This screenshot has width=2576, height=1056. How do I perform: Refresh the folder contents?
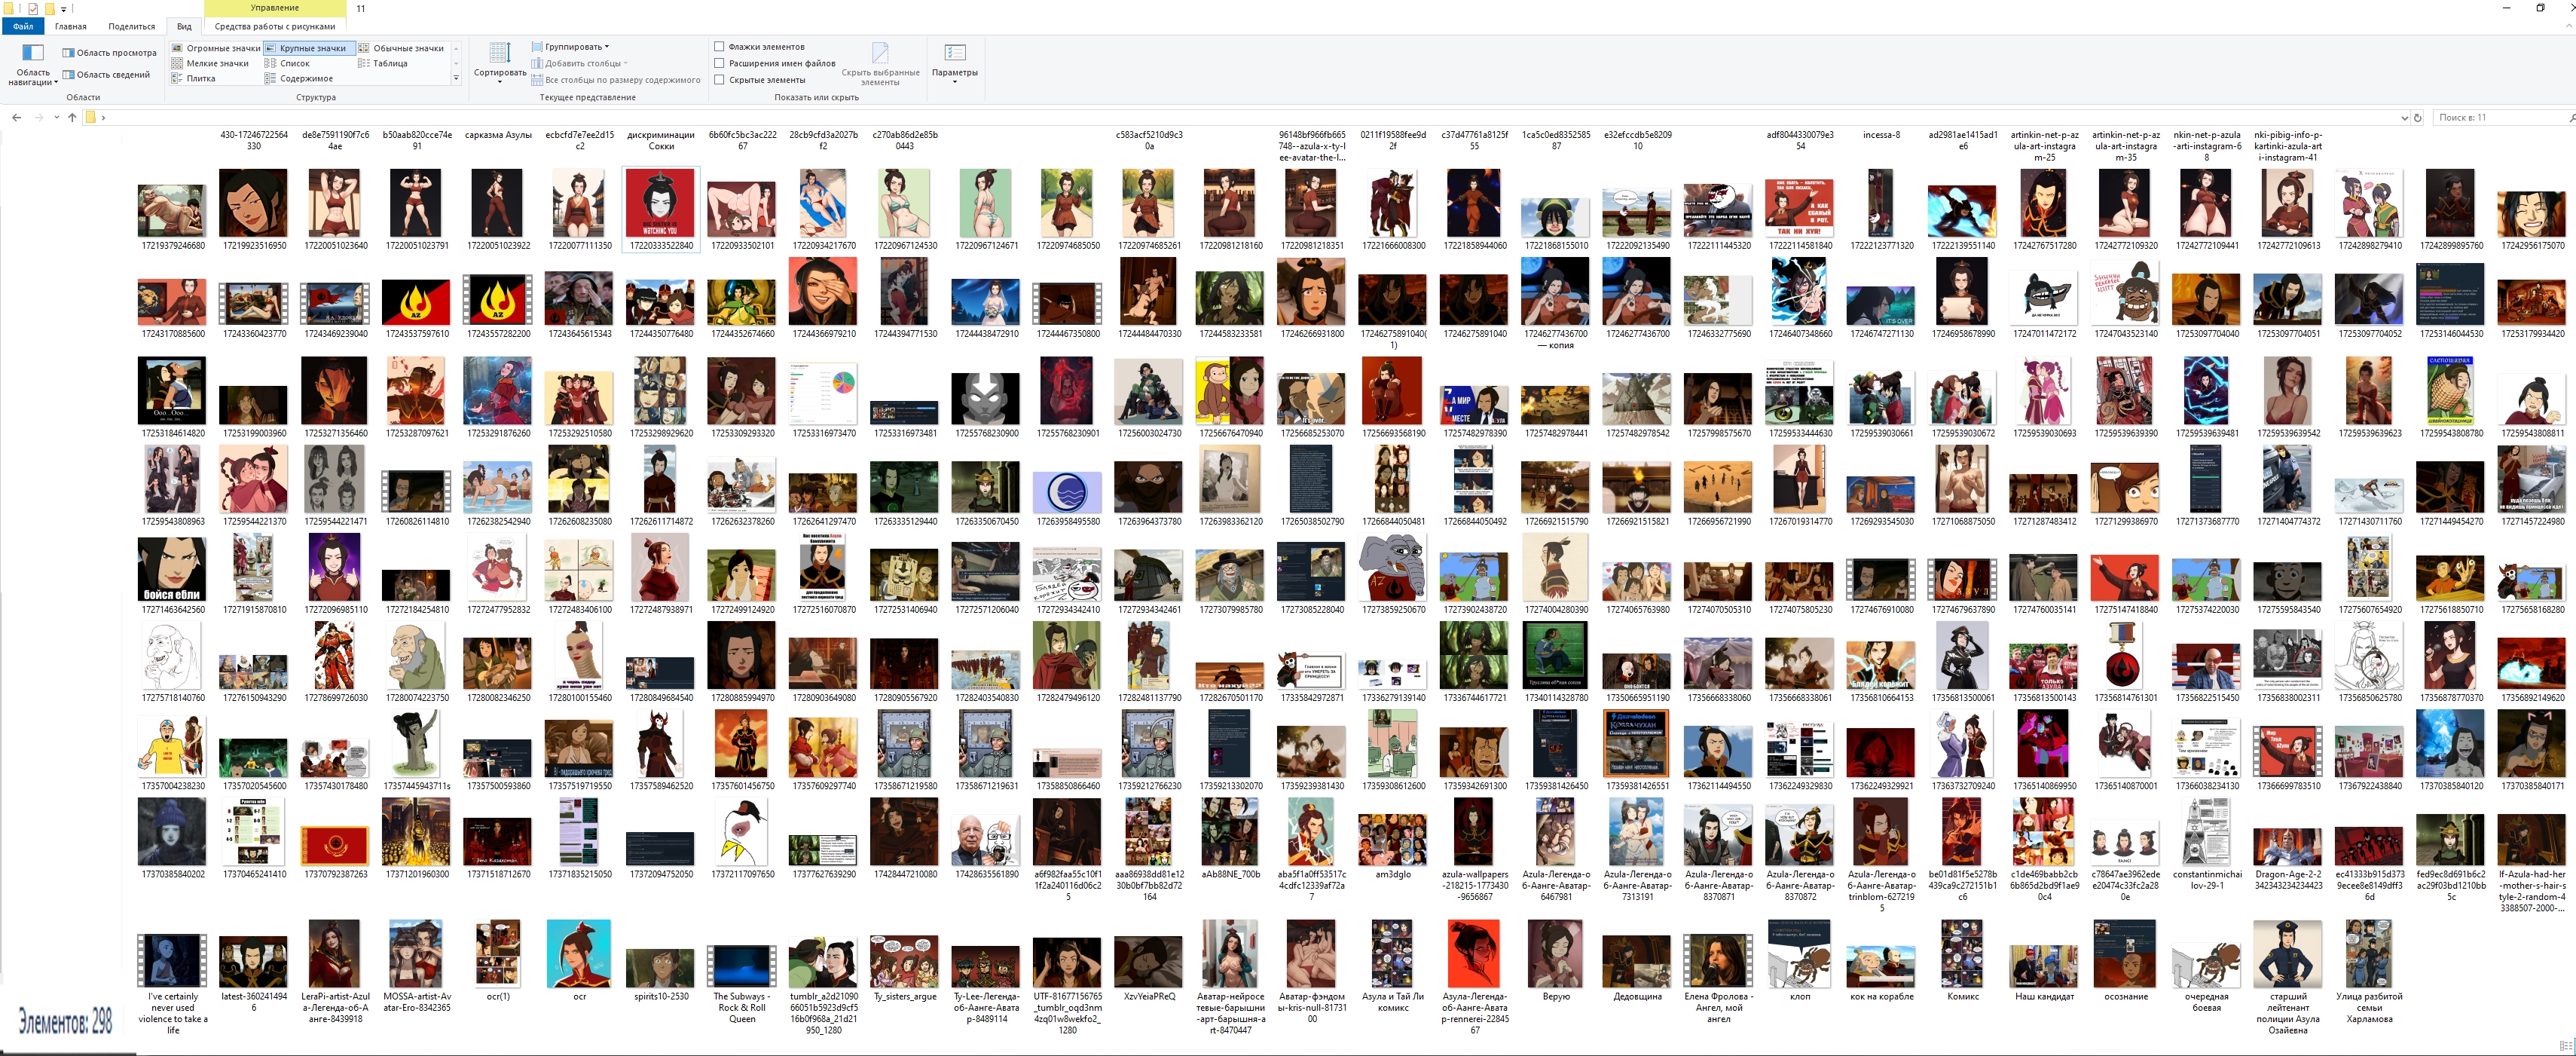2418,118
